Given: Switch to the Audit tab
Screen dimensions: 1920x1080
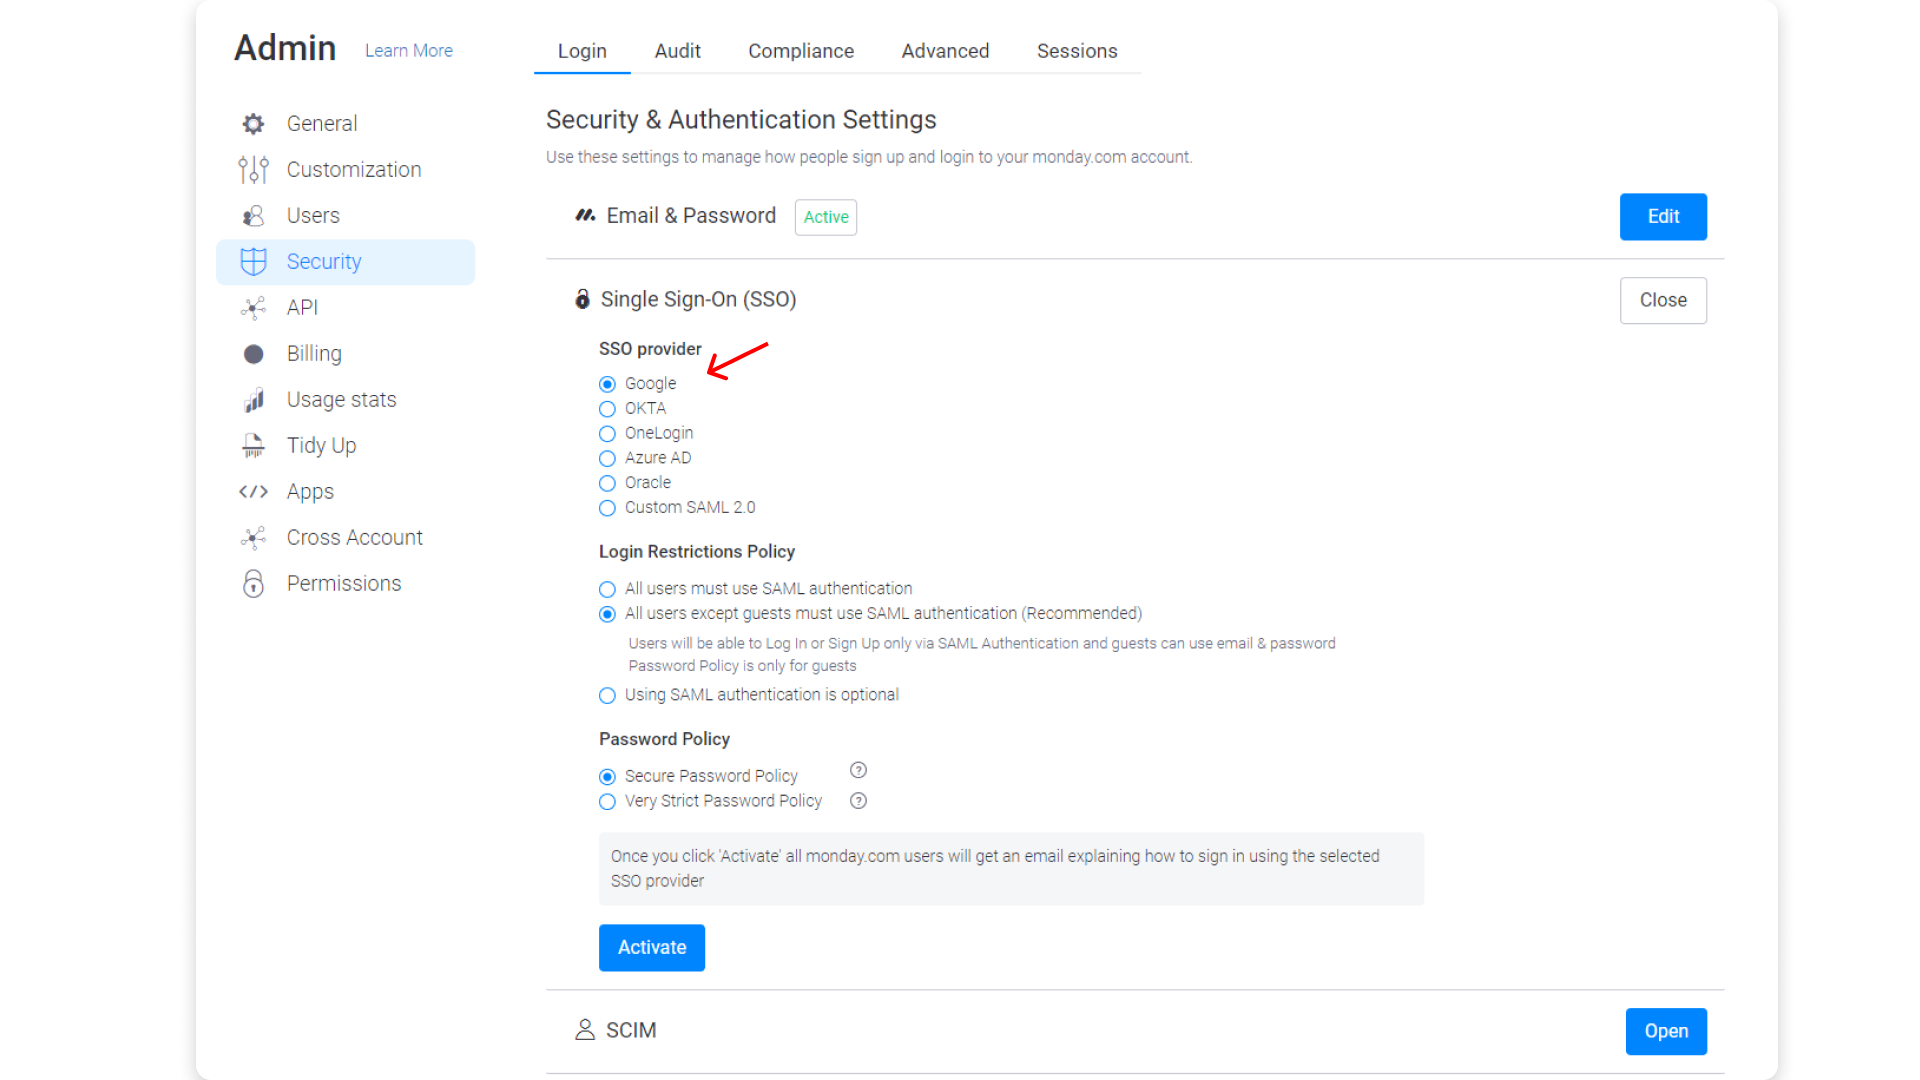Looking at the screenshot, I should 677,51.
